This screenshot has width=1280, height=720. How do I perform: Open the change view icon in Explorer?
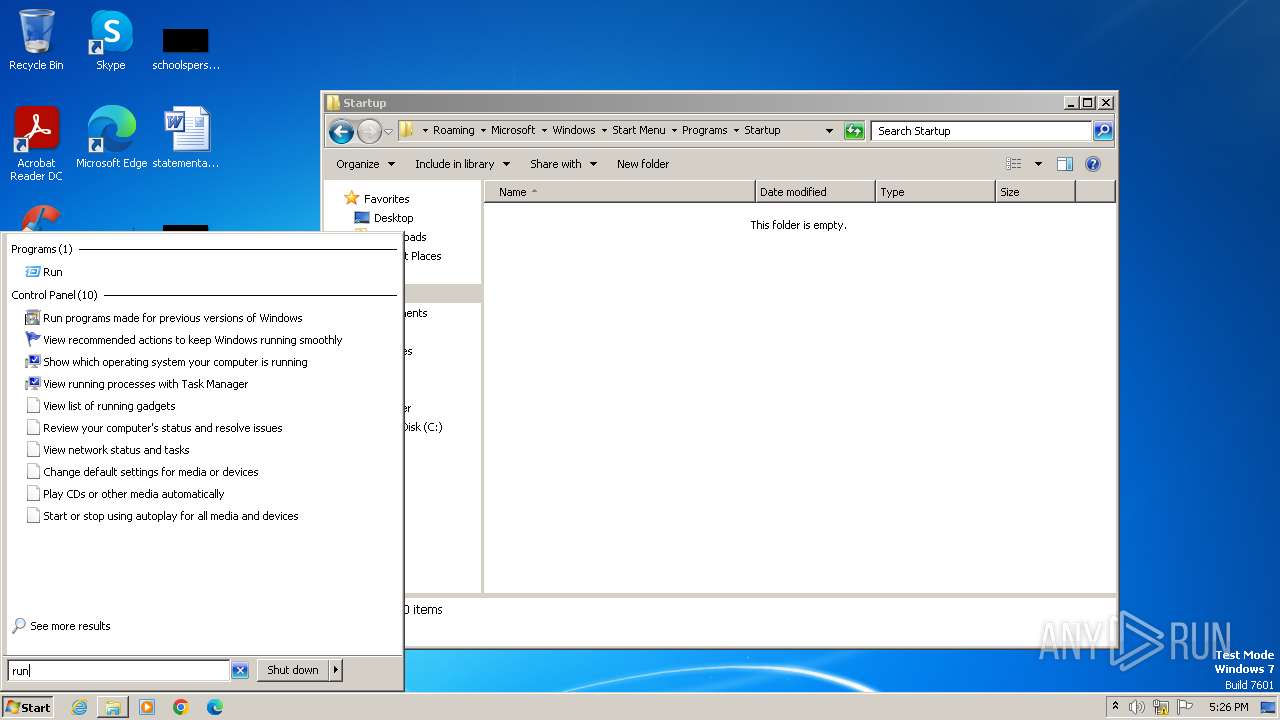1014,164
